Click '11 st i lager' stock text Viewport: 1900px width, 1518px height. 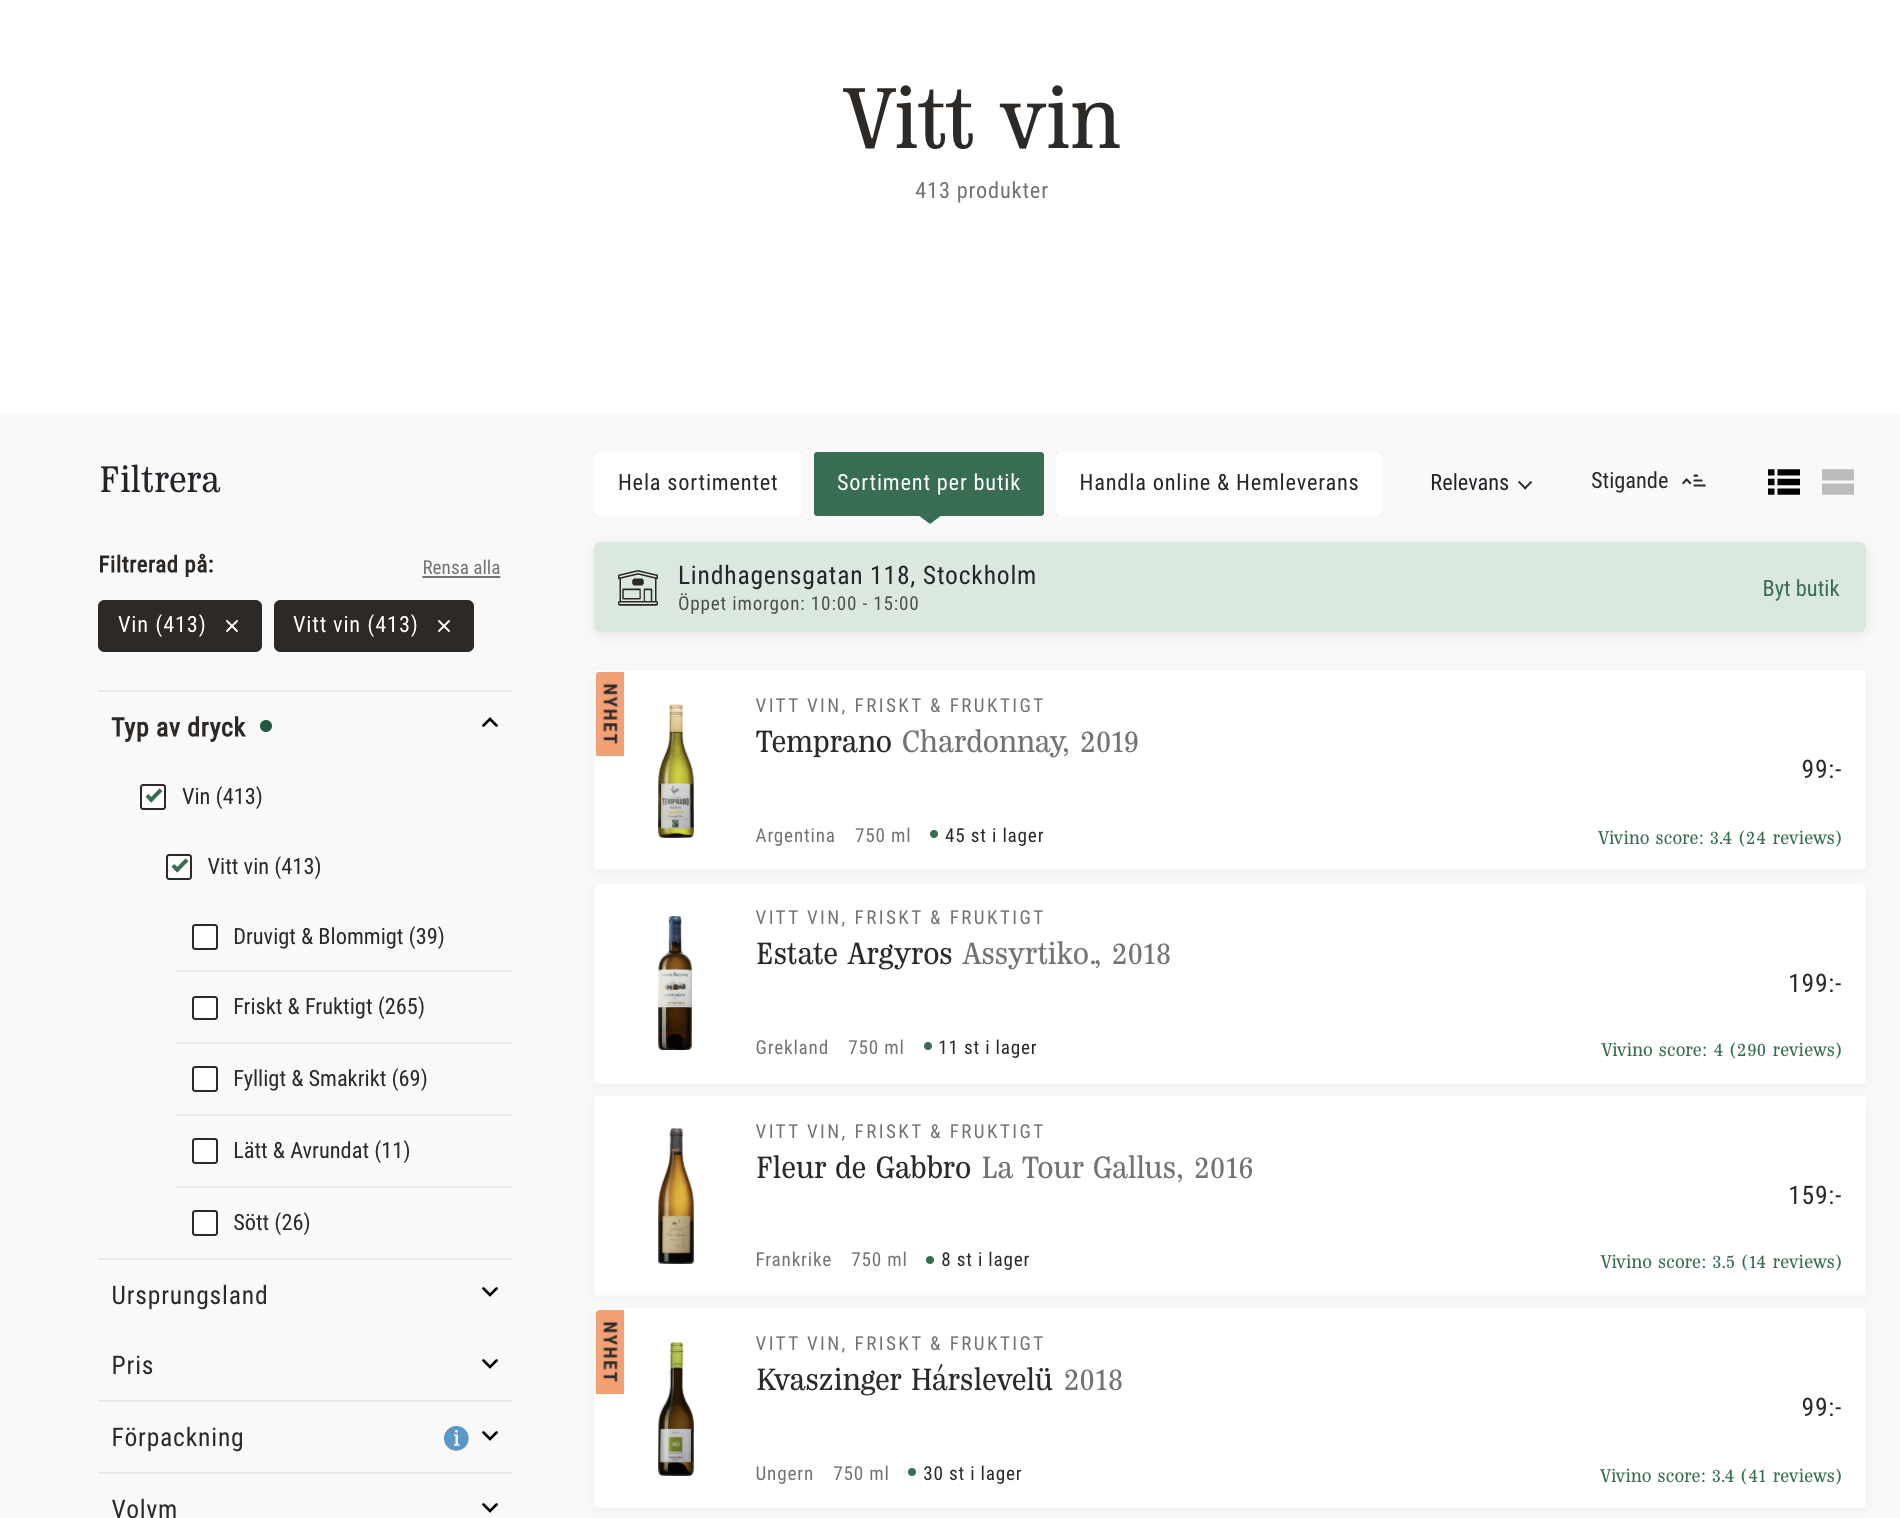pyautogui.click(x=987, y=1048)
